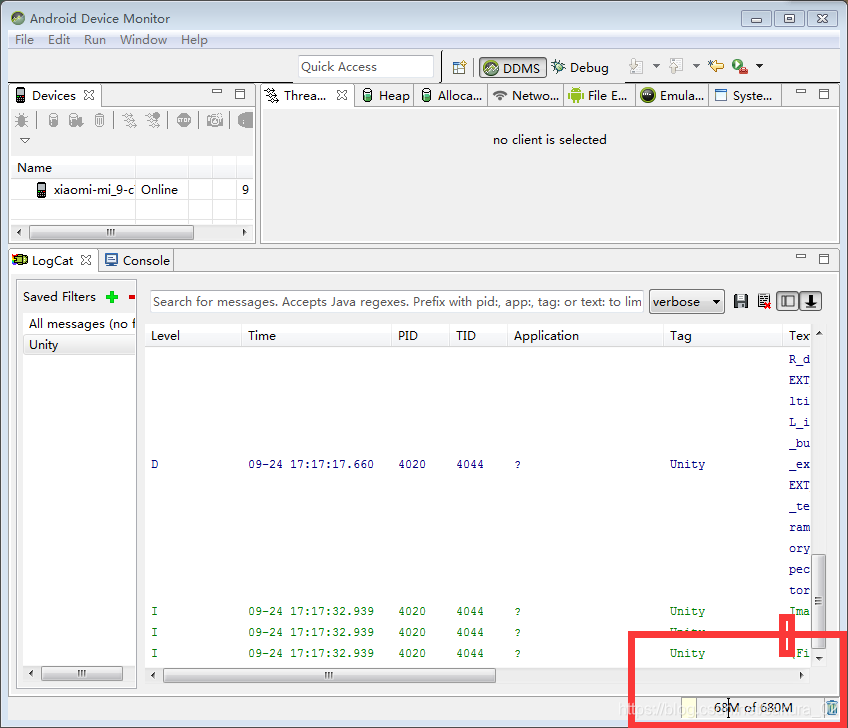
Task: Click the Time column header
Action: [316, 336]
